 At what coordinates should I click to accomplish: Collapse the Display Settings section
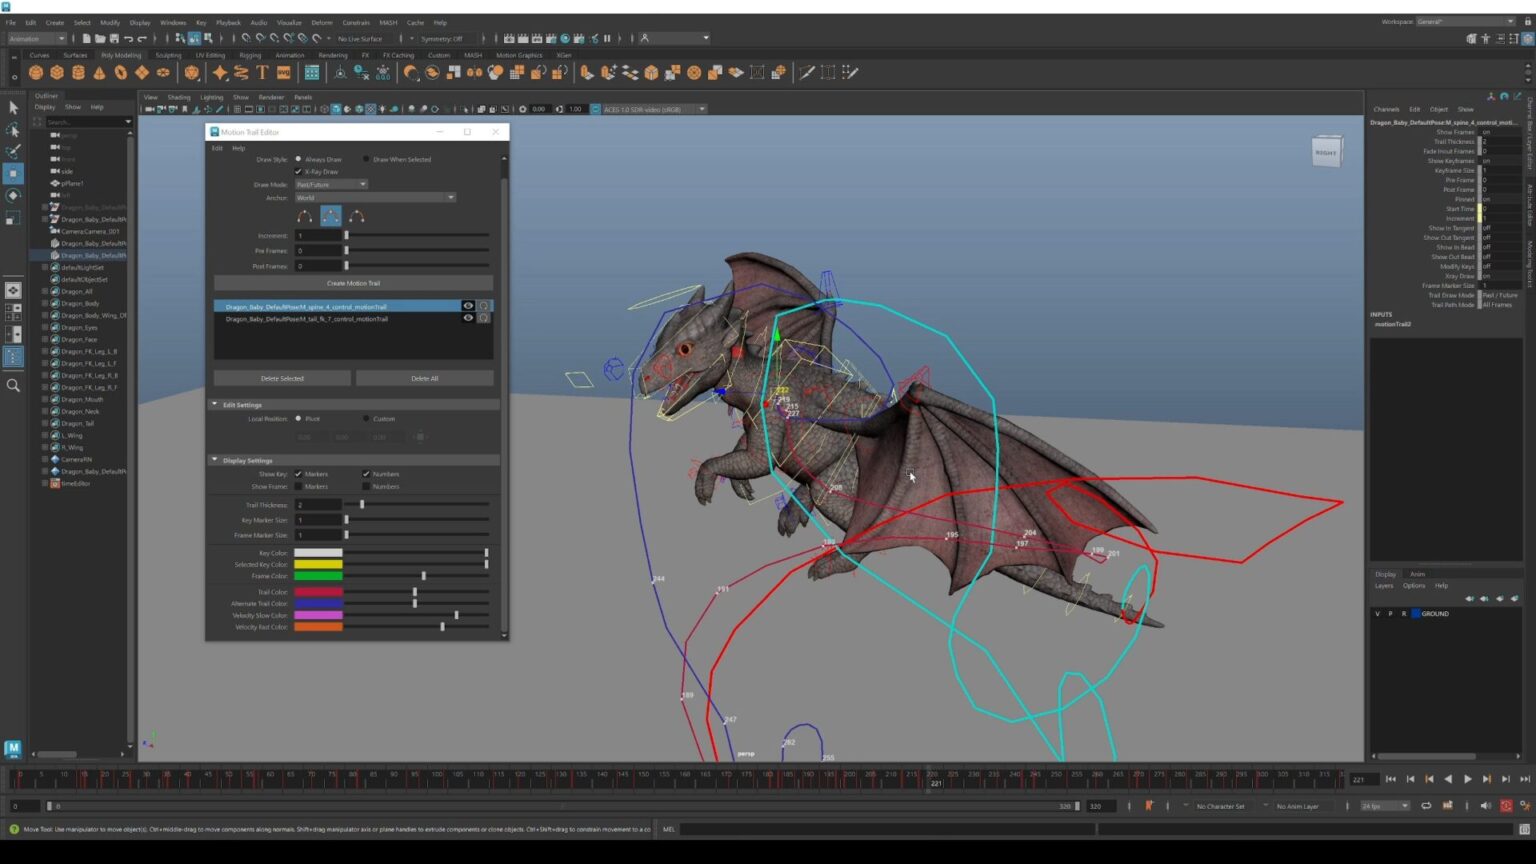214,460
